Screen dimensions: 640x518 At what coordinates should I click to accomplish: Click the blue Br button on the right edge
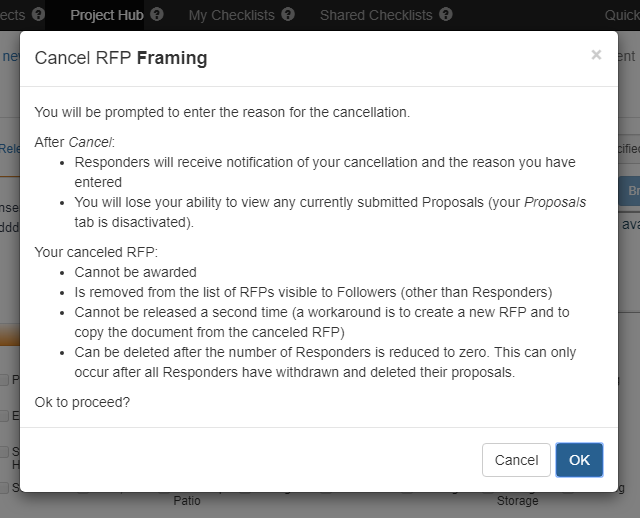(629, 191)
